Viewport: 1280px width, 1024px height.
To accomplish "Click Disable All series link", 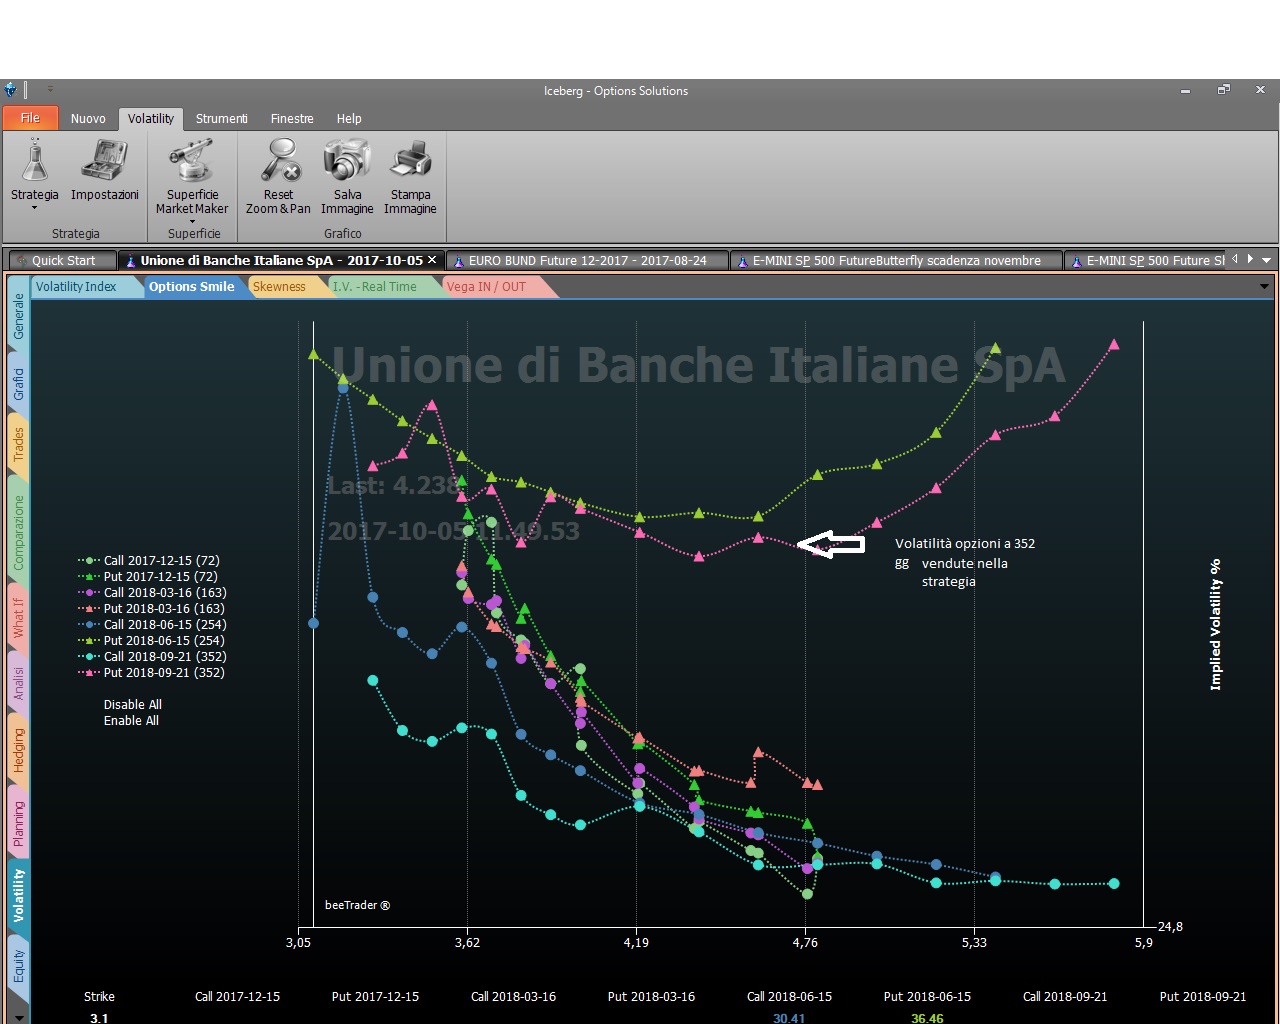I will point(133,704).
